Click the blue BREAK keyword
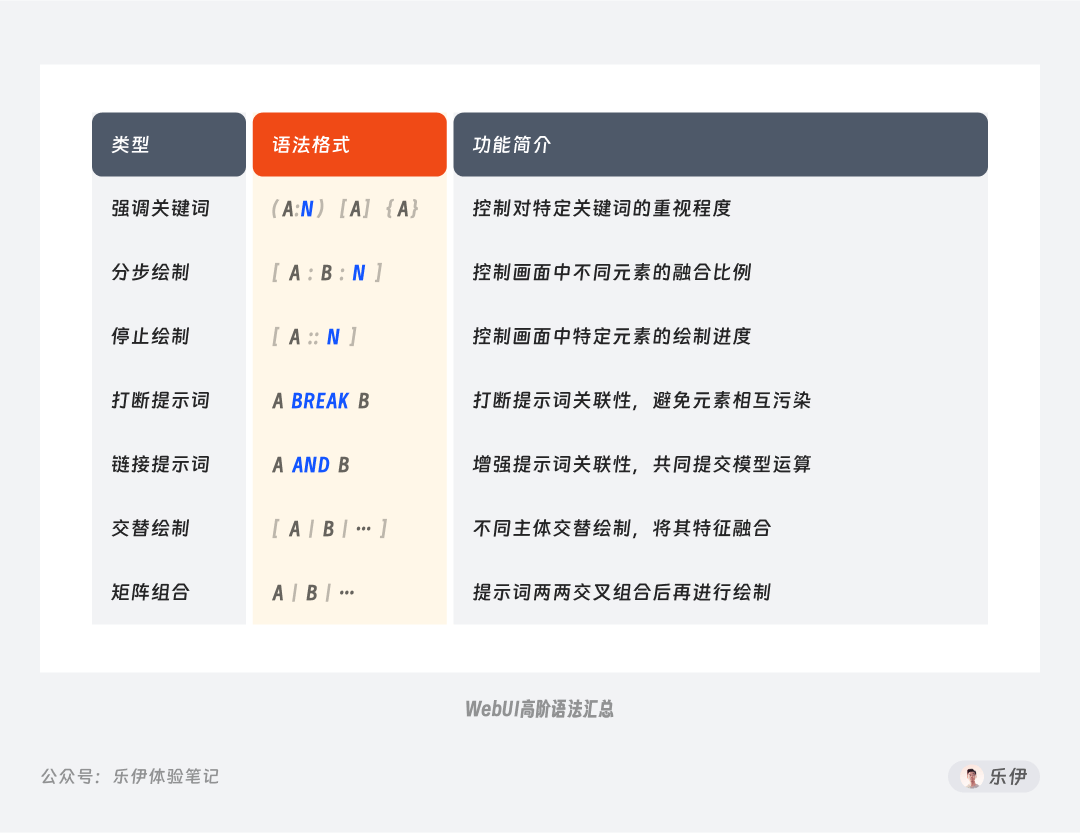This screenshot has width=1080, height=833. click(320, 401)
